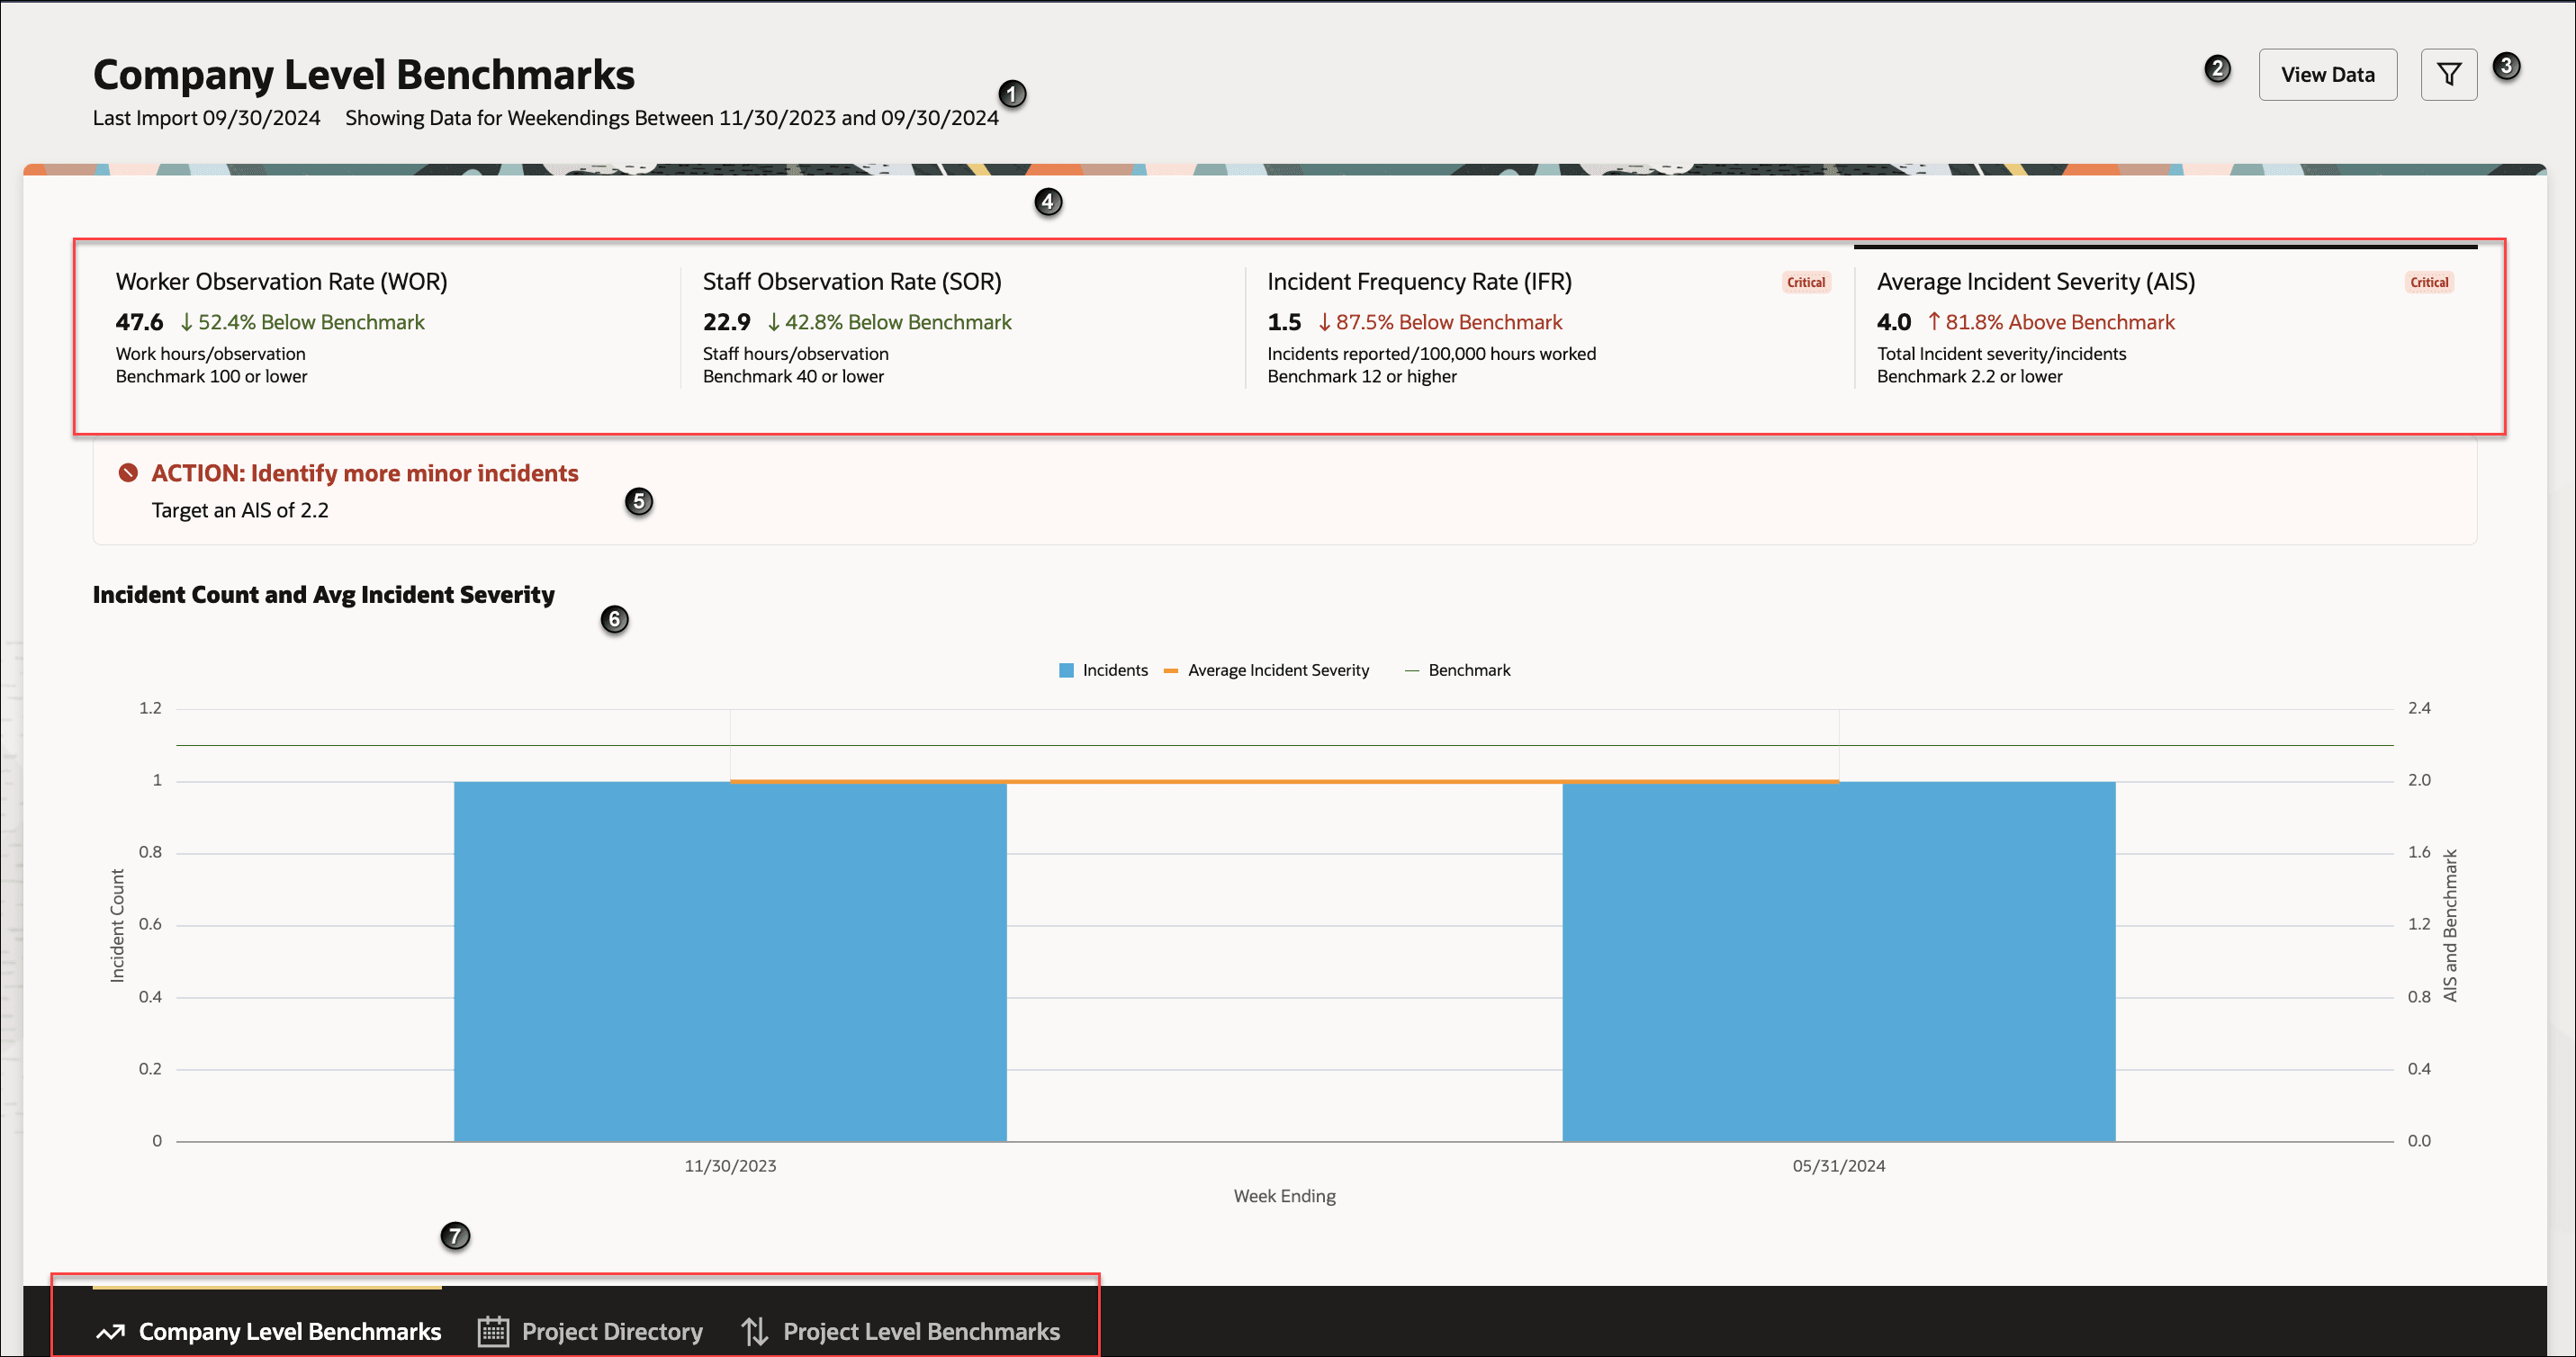Viewport: 2576px width, 1357px height.
Task: Click the Critical badge on the AIS card
Action: [x=2428, y=283]
